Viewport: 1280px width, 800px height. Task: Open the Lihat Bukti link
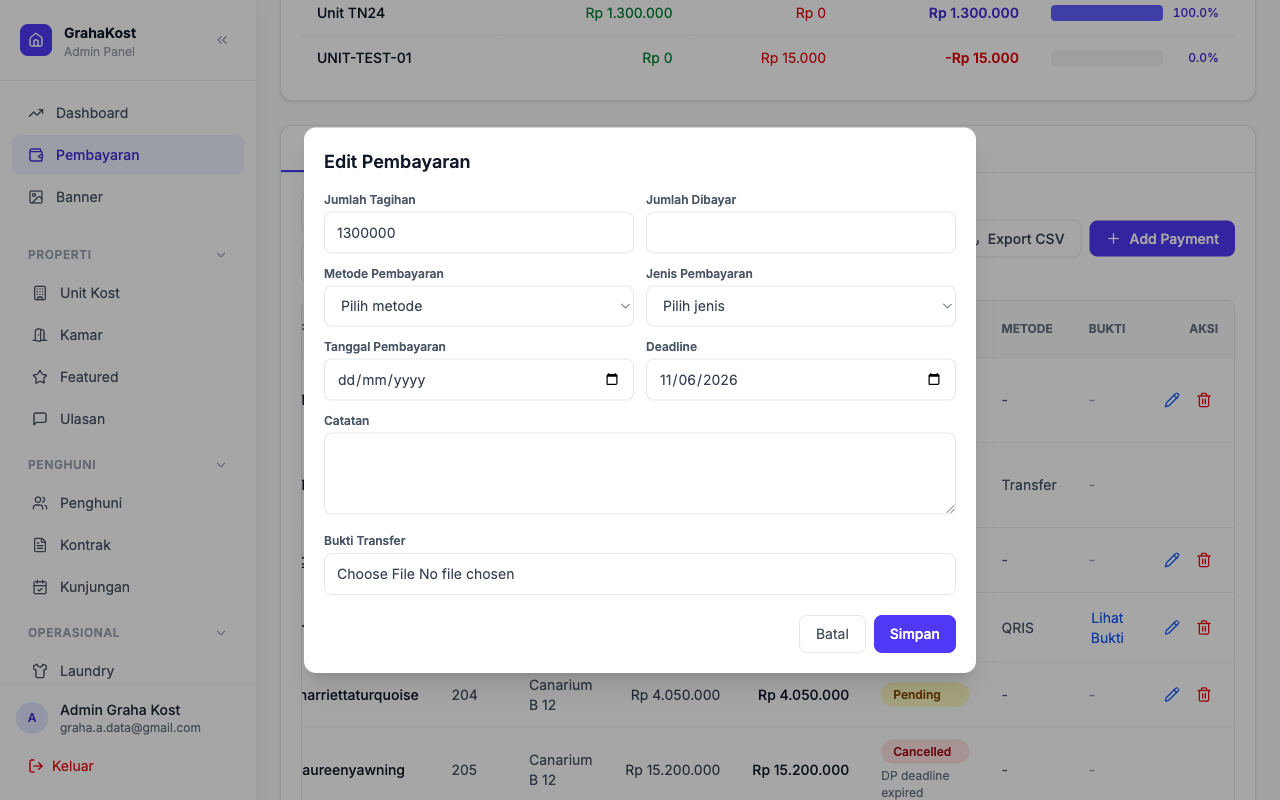pyautogui.click(x=1107, y=628)
